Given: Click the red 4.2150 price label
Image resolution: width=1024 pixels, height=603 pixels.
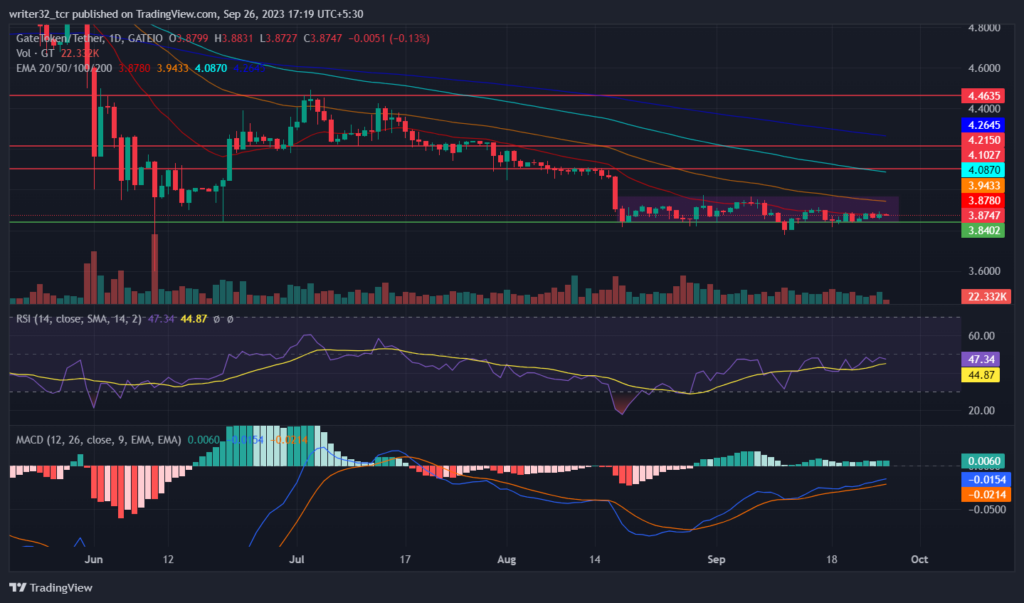Looking at the screenshot, I should point(984,140).
